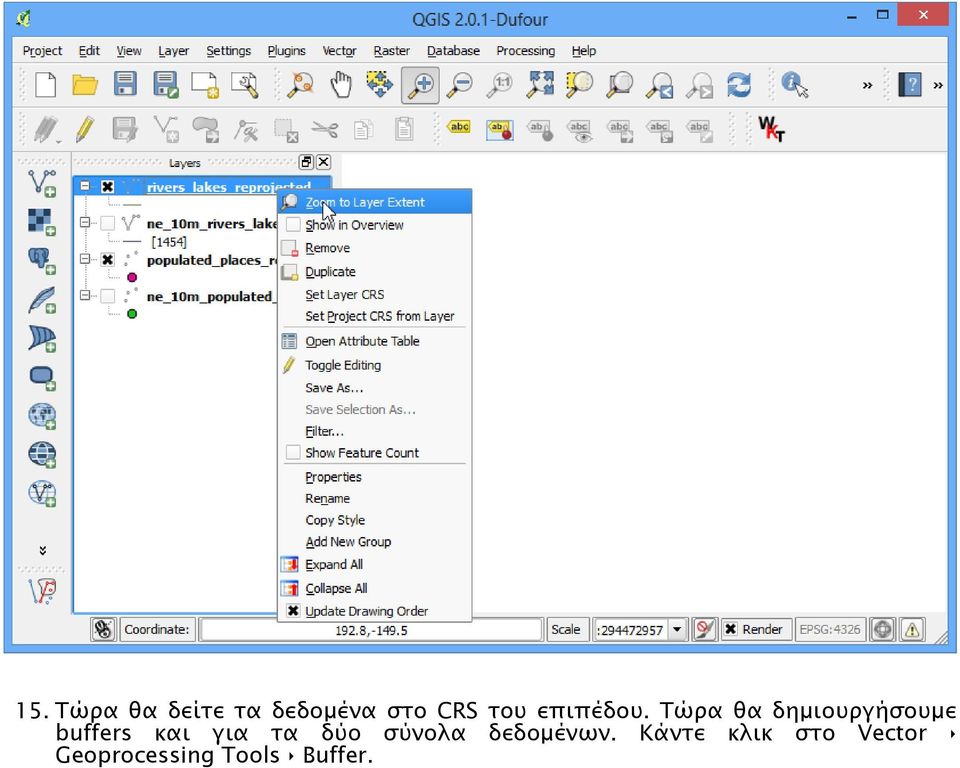Add a raster layer from the side toolbar
960x768 pixels.
[x=42, y=222]
